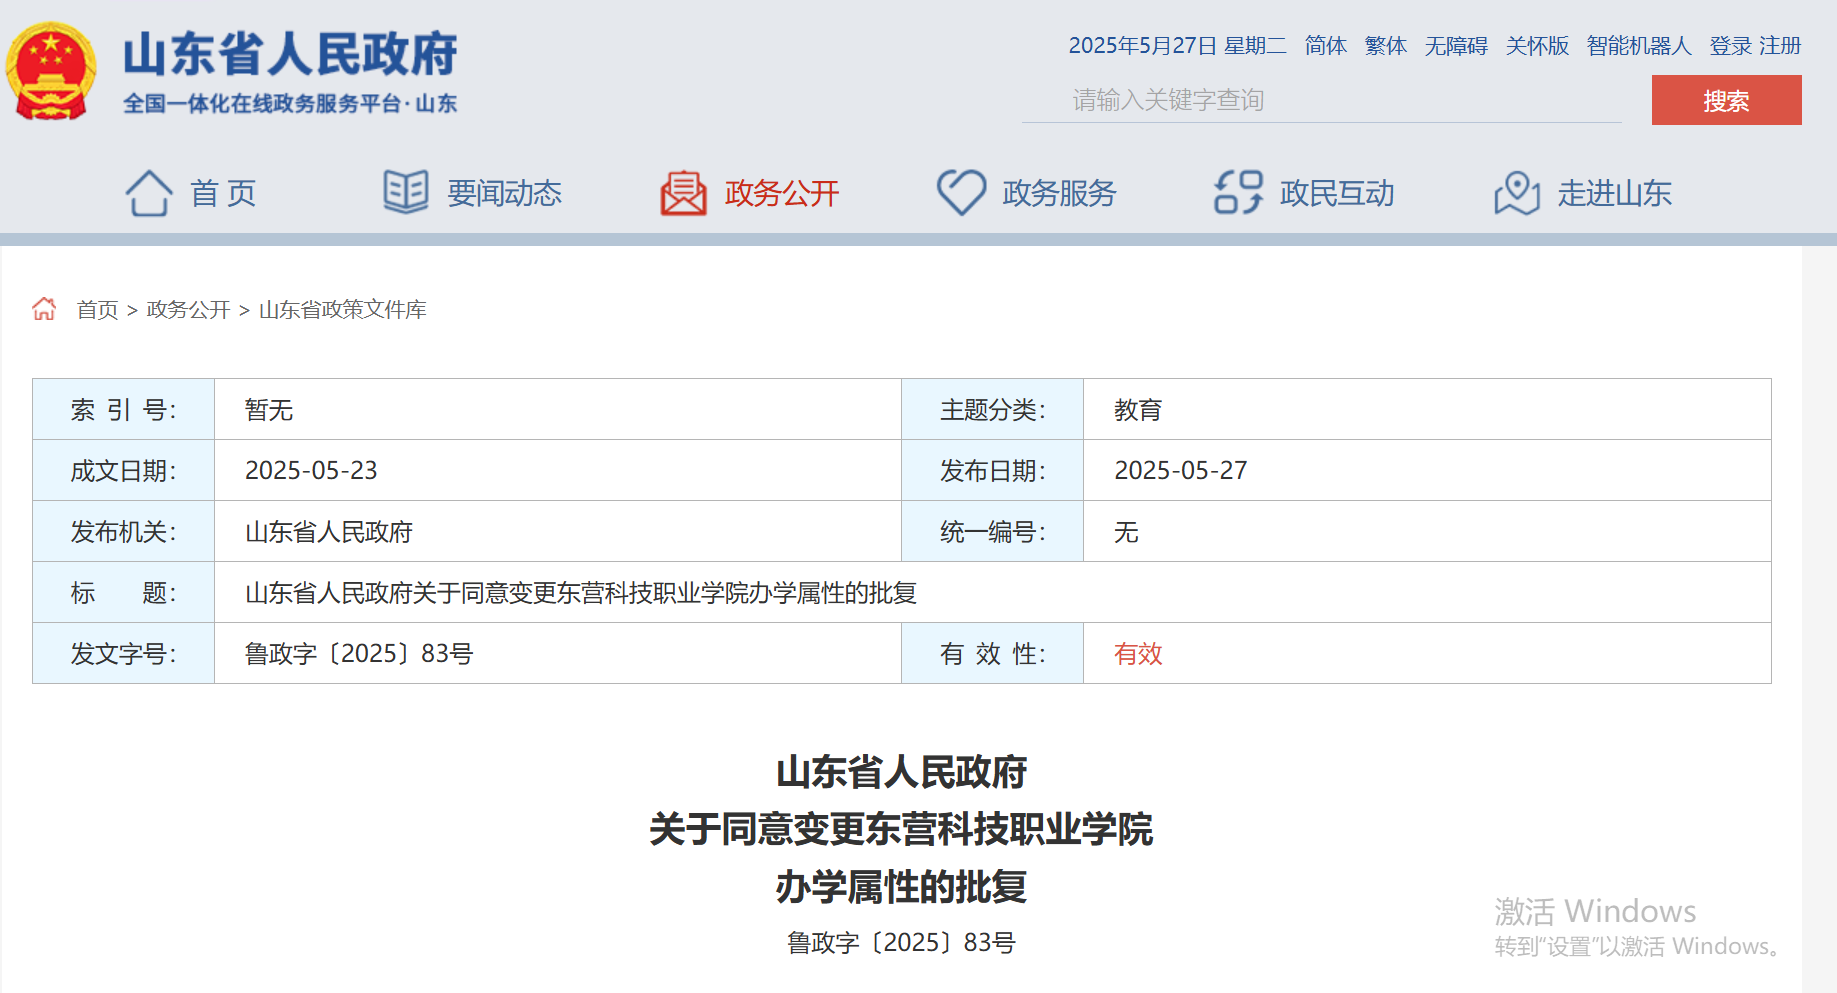Screen dimensions: 1837x993
Task: Open the 首页 navigation menu
Action: 224,193
